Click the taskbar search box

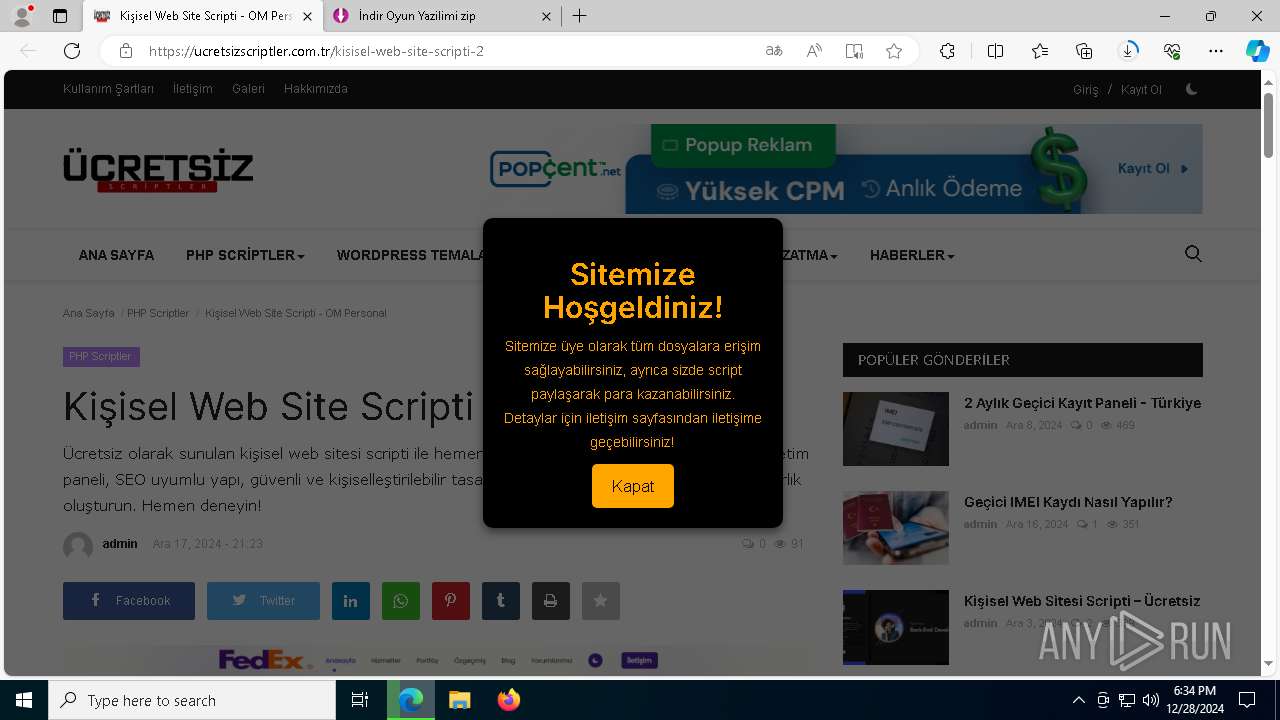click(192, 700)
